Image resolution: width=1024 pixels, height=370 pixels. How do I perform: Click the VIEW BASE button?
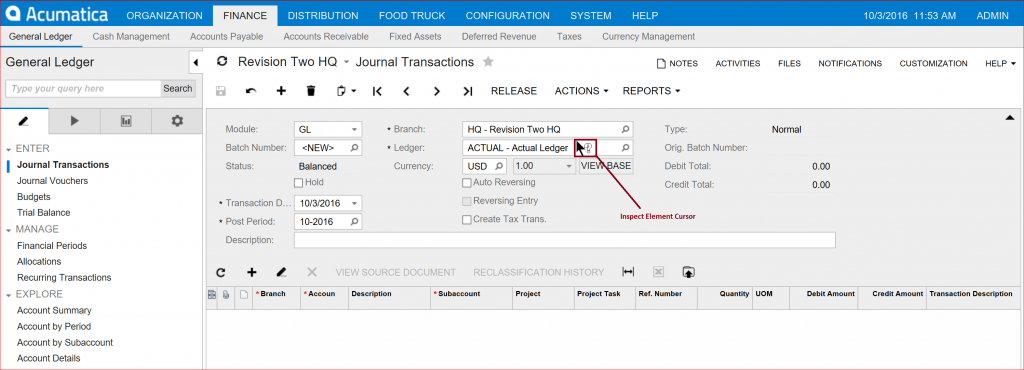(606, 166)
